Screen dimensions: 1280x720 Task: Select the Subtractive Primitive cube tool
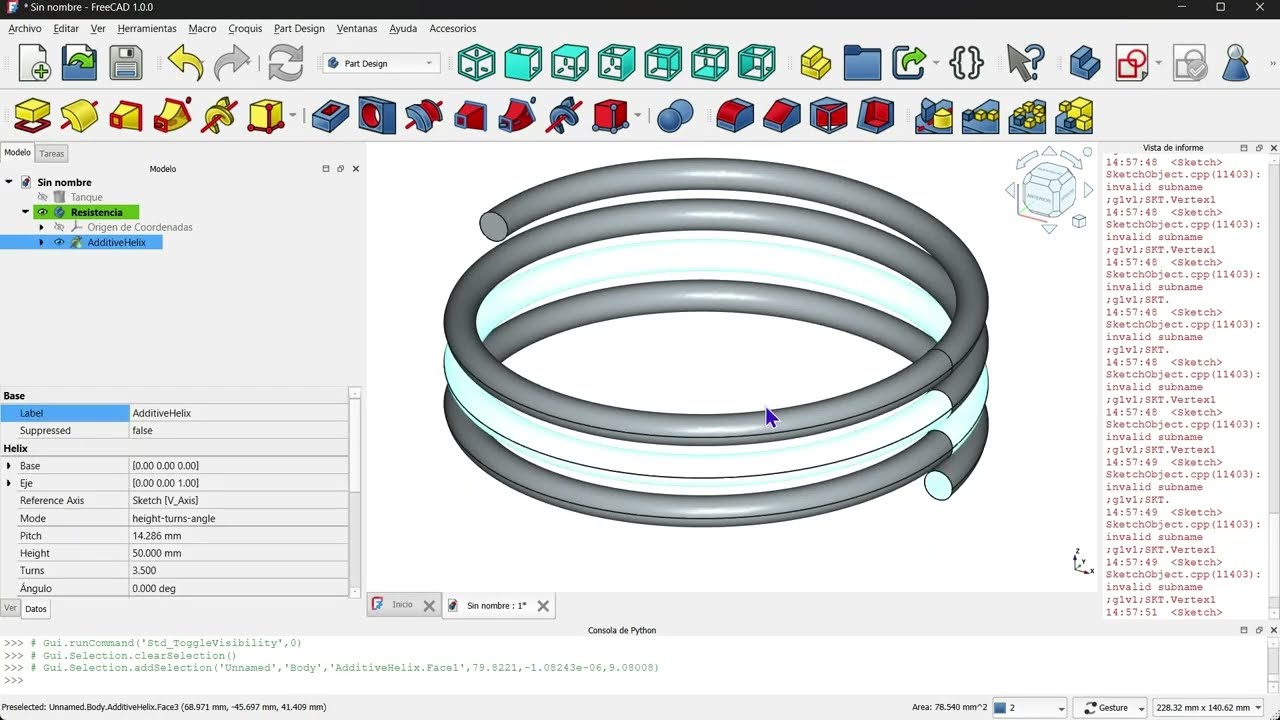tap(610, 116)
